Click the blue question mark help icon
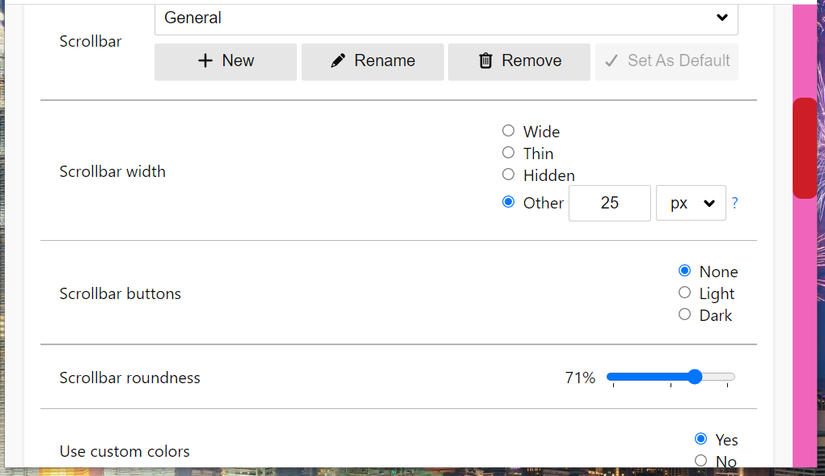 click(x=735, y=203)
